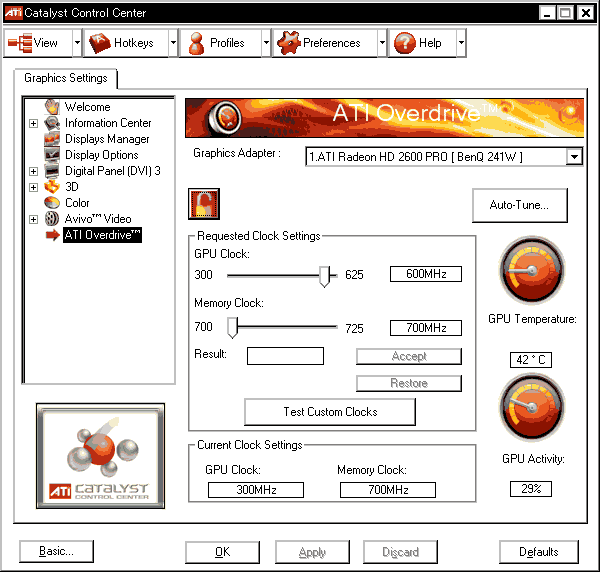Select Information Center in the tree

[108, 123]
